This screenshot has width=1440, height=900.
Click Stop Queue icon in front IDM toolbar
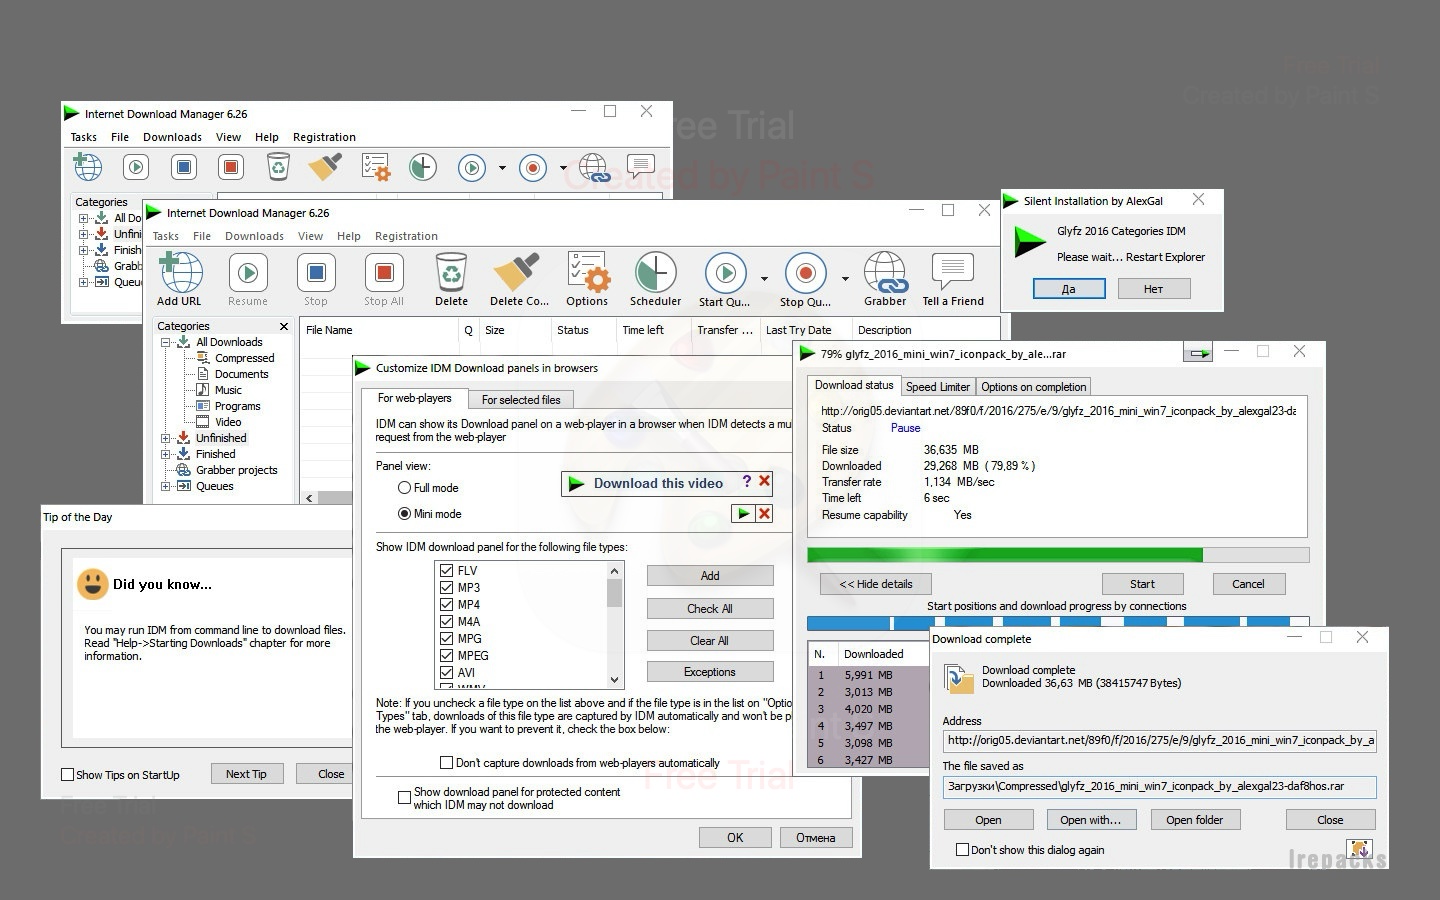click(805, 272)
